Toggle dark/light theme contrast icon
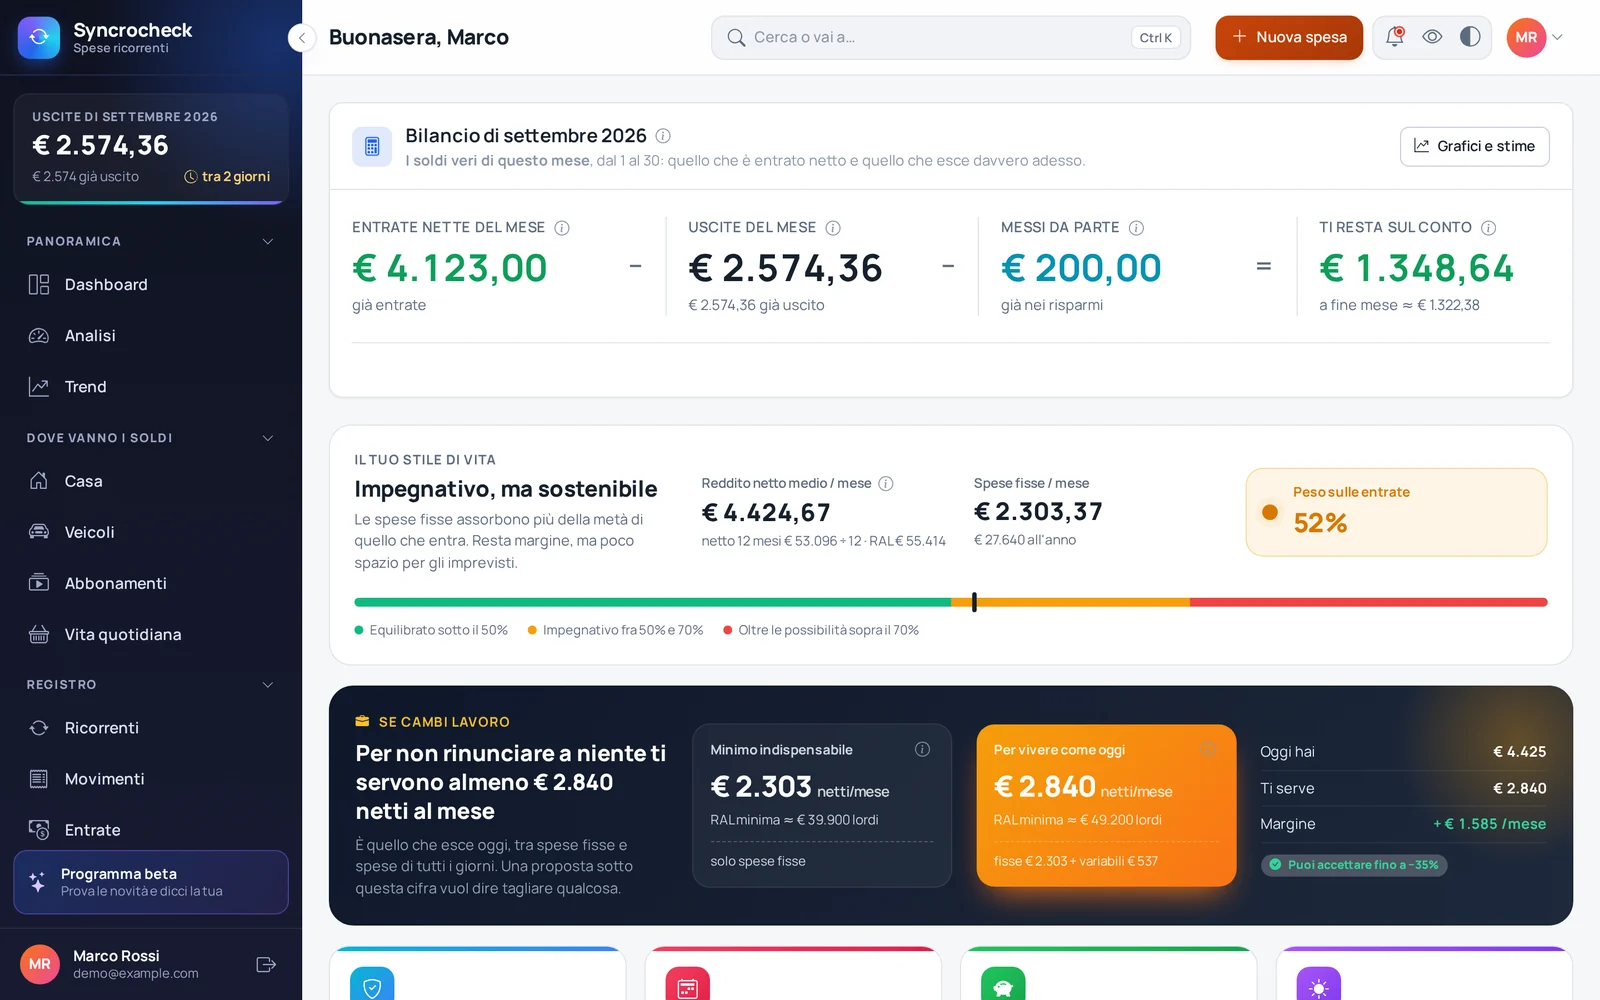The image size is (1600, 1000). pos(1470,37)
